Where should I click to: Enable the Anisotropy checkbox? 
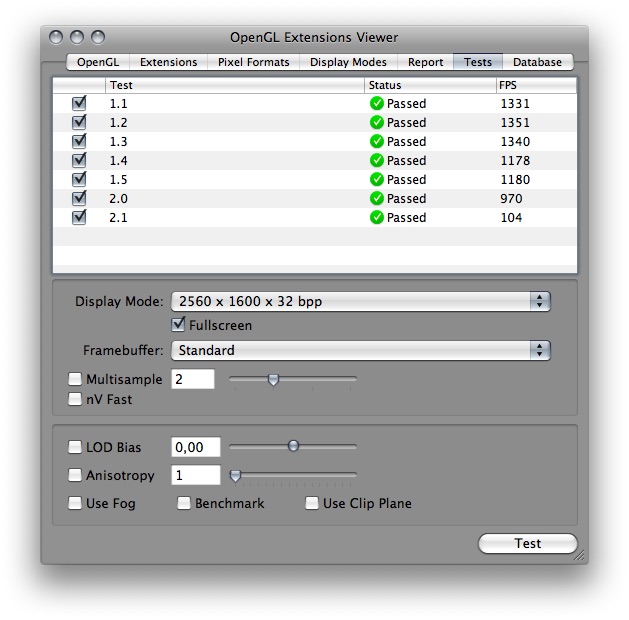pyautogui.click(x=75, y=475)
